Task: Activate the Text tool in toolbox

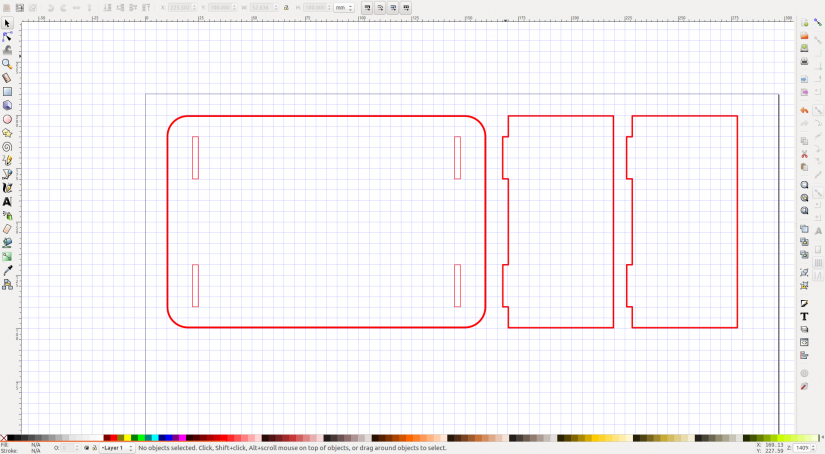Action: point(7,201)
